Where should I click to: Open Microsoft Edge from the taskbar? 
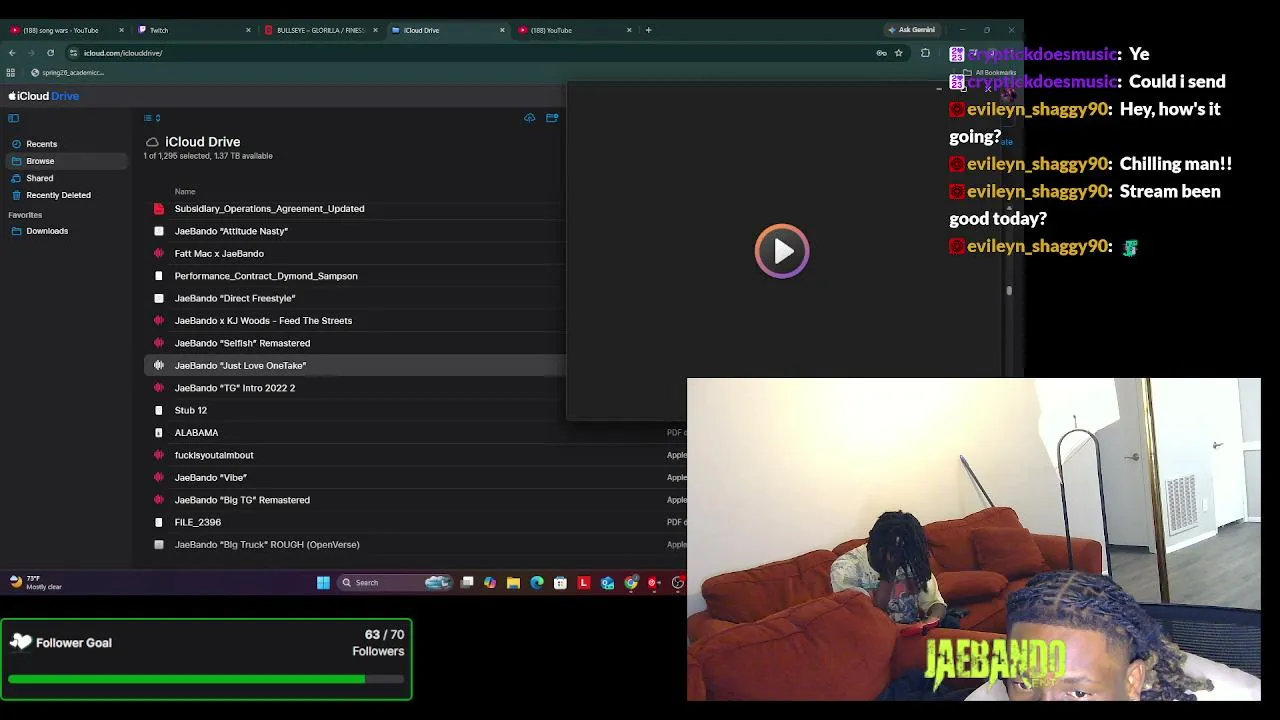[x=537, y=583]
